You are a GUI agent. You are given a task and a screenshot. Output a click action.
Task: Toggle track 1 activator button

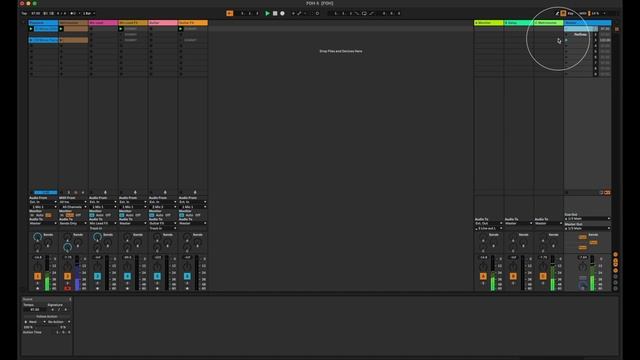point(38,276)
